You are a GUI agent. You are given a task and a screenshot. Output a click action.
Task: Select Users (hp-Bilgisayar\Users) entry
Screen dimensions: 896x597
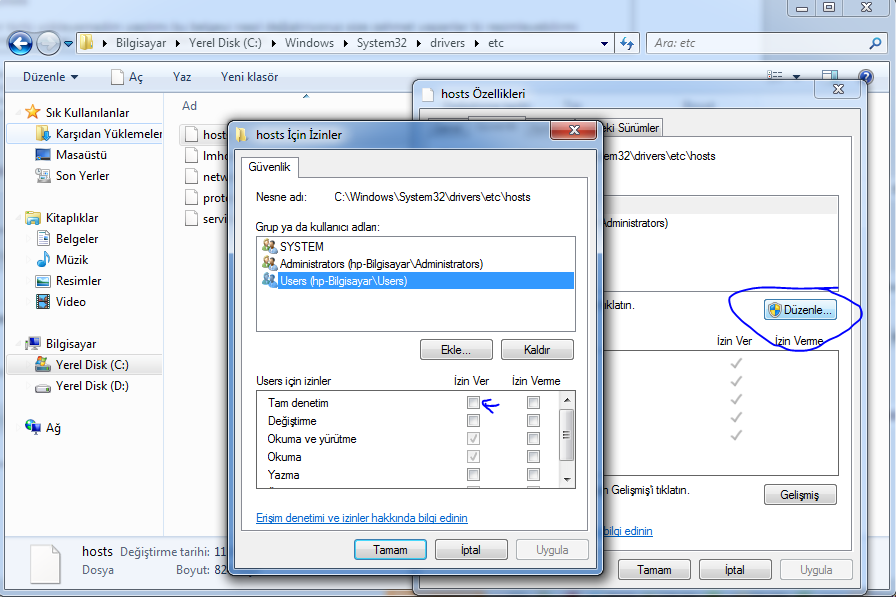point(417,281)
